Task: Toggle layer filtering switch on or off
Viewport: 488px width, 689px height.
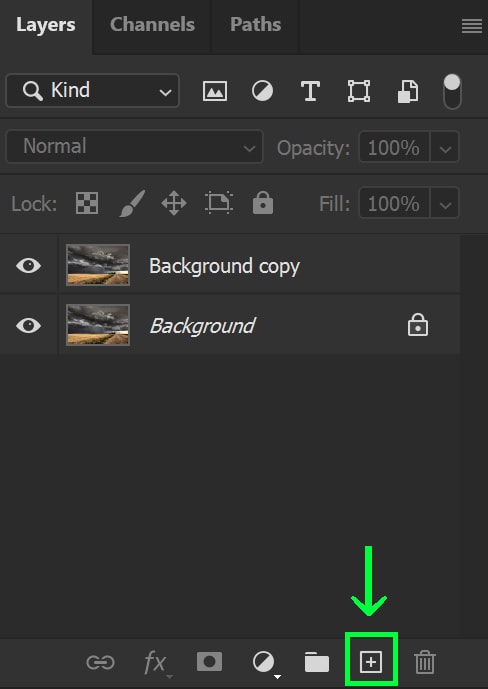Action: 452,91
